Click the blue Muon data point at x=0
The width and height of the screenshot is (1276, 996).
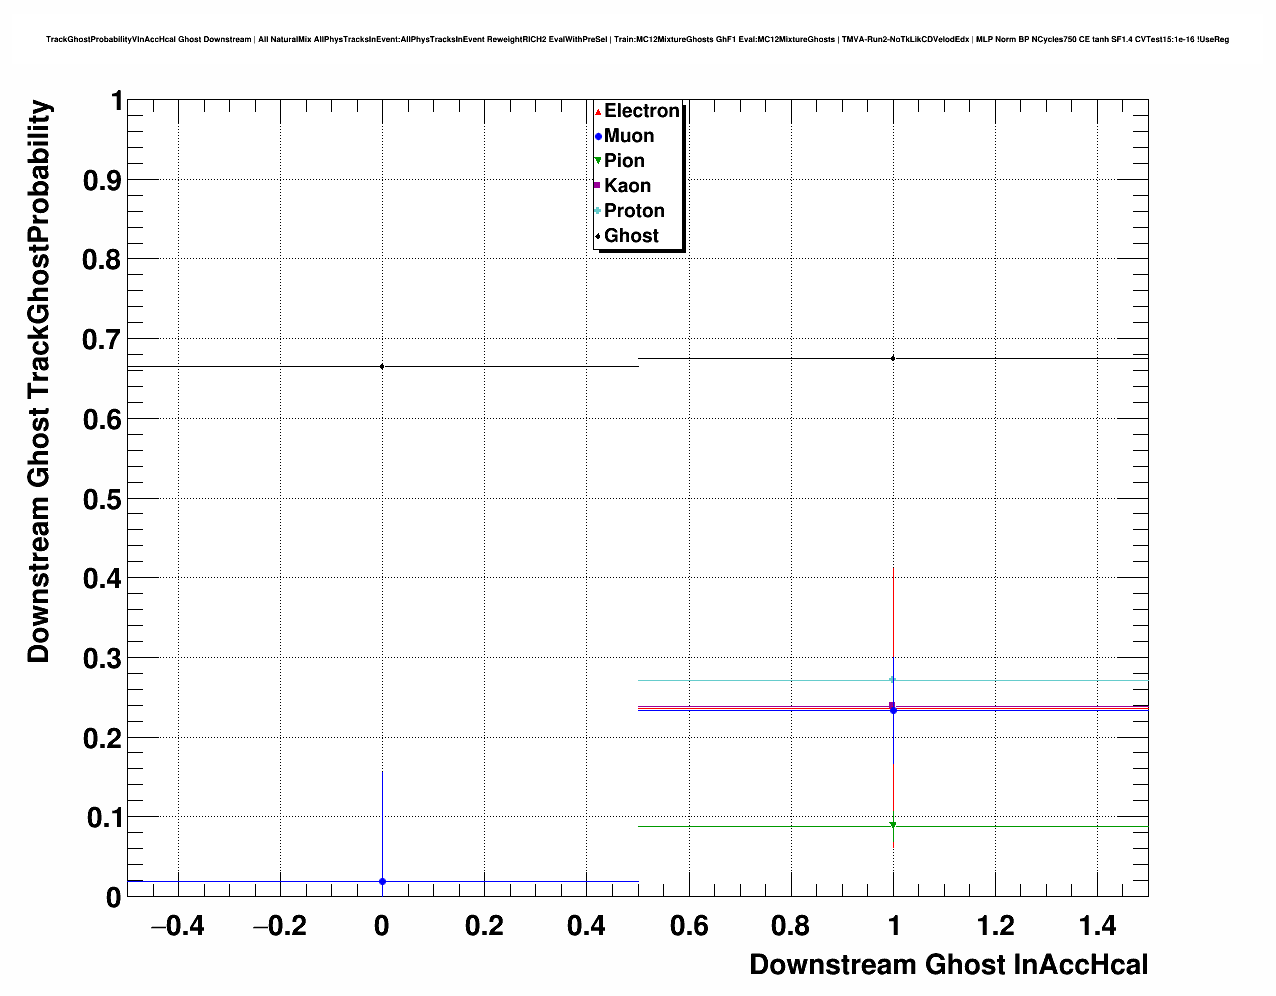point(382,881)
